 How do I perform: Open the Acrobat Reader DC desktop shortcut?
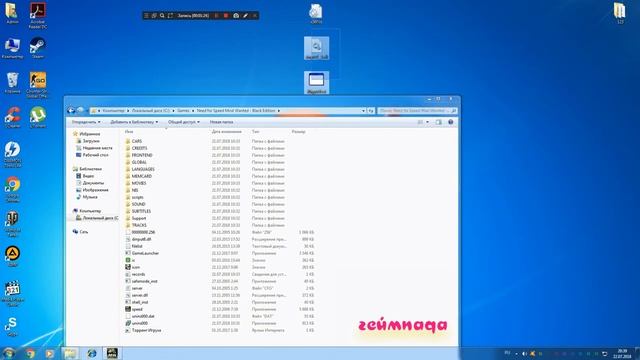[38, 15]
